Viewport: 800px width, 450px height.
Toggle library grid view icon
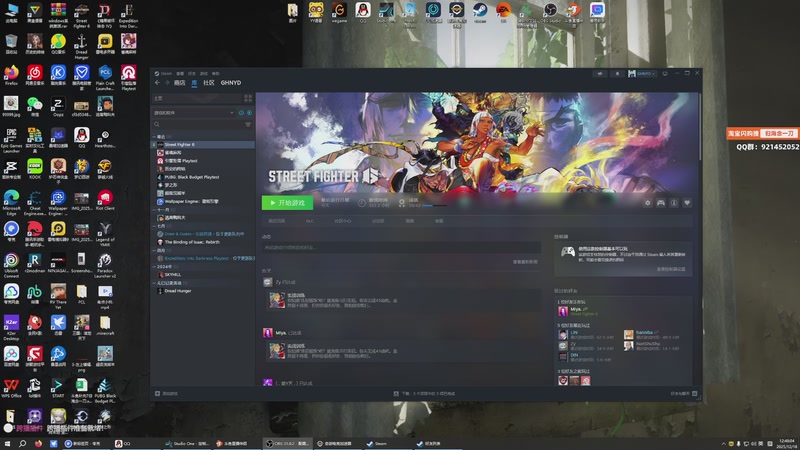pos(248,98)
